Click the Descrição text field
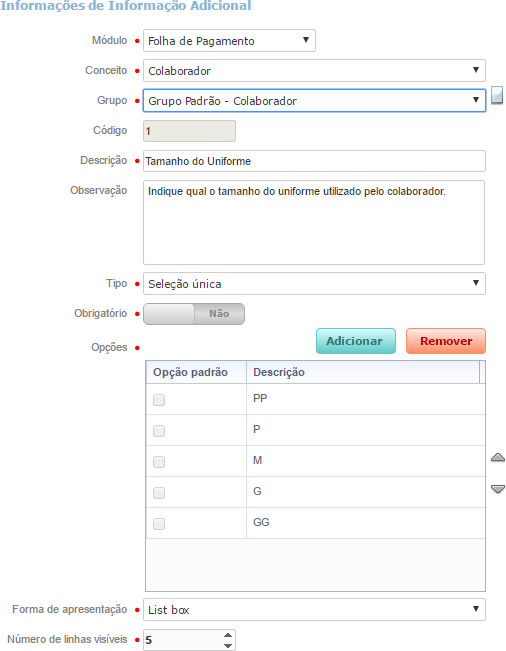The width and height of the screenshot is (506, 651). 314,161
